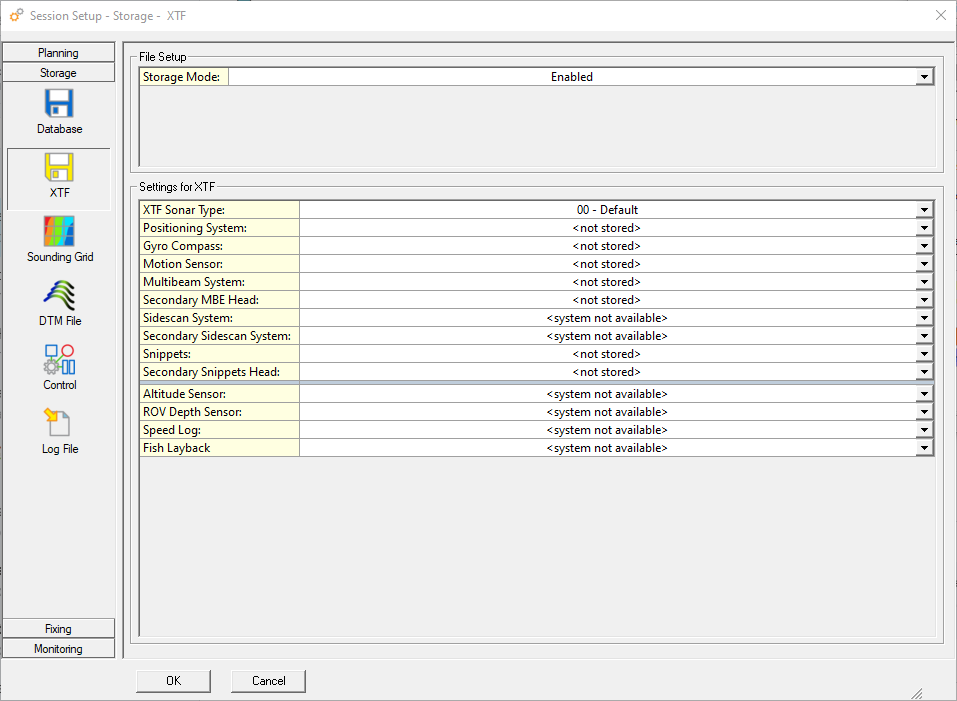Click the app icon in title bar
The width and height of the screenshot is (957, 701).
16,15
